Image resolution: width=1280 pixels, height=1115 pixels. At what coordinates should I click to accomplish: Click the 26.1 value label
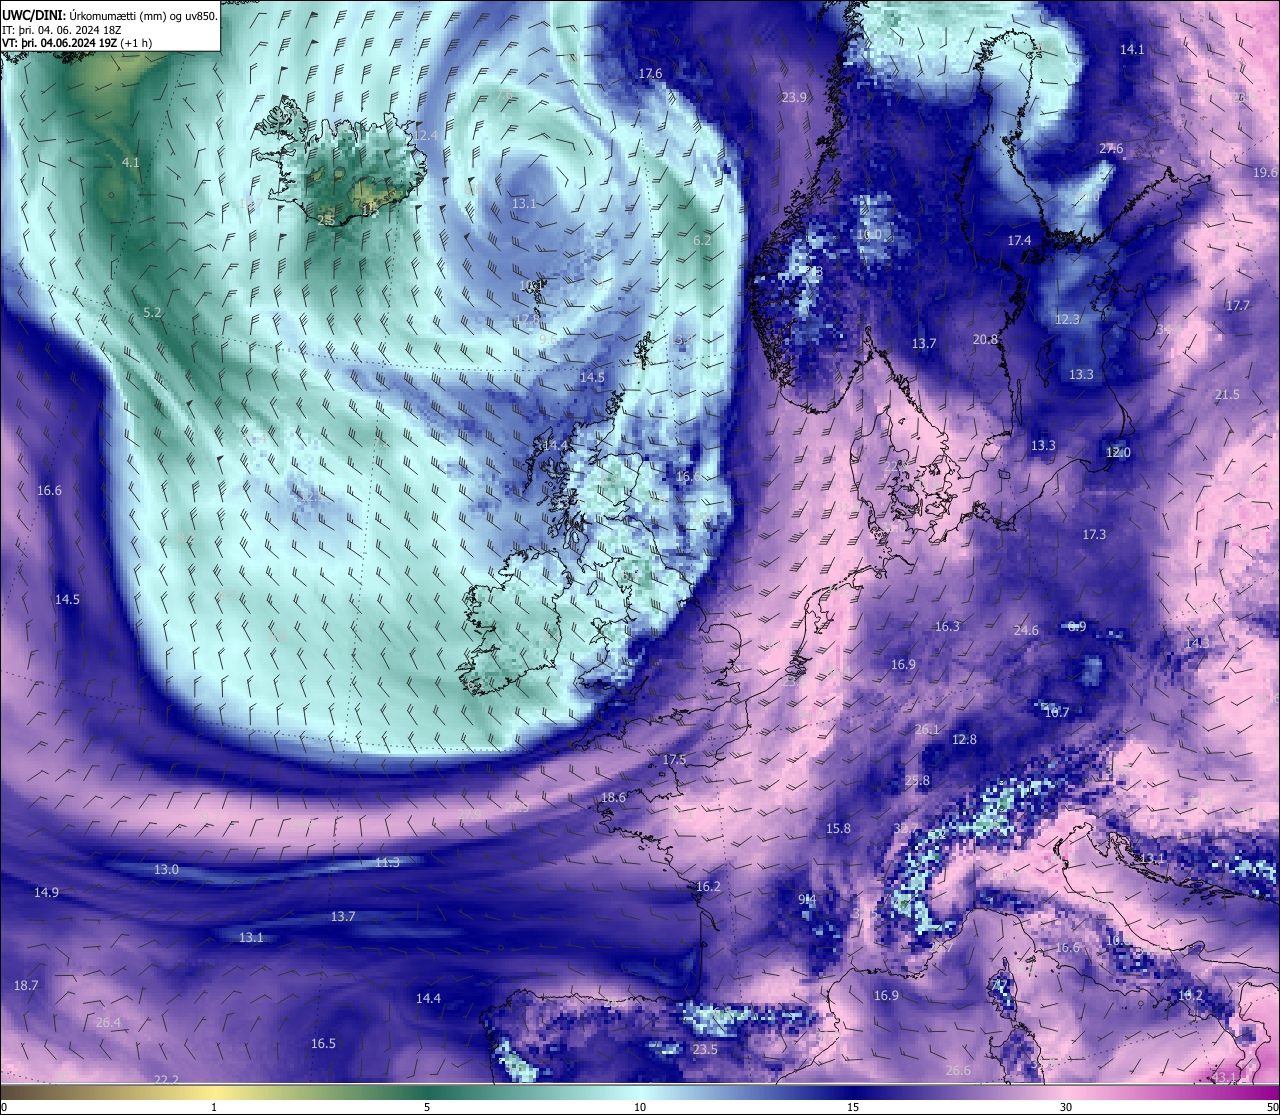(927, 729)
